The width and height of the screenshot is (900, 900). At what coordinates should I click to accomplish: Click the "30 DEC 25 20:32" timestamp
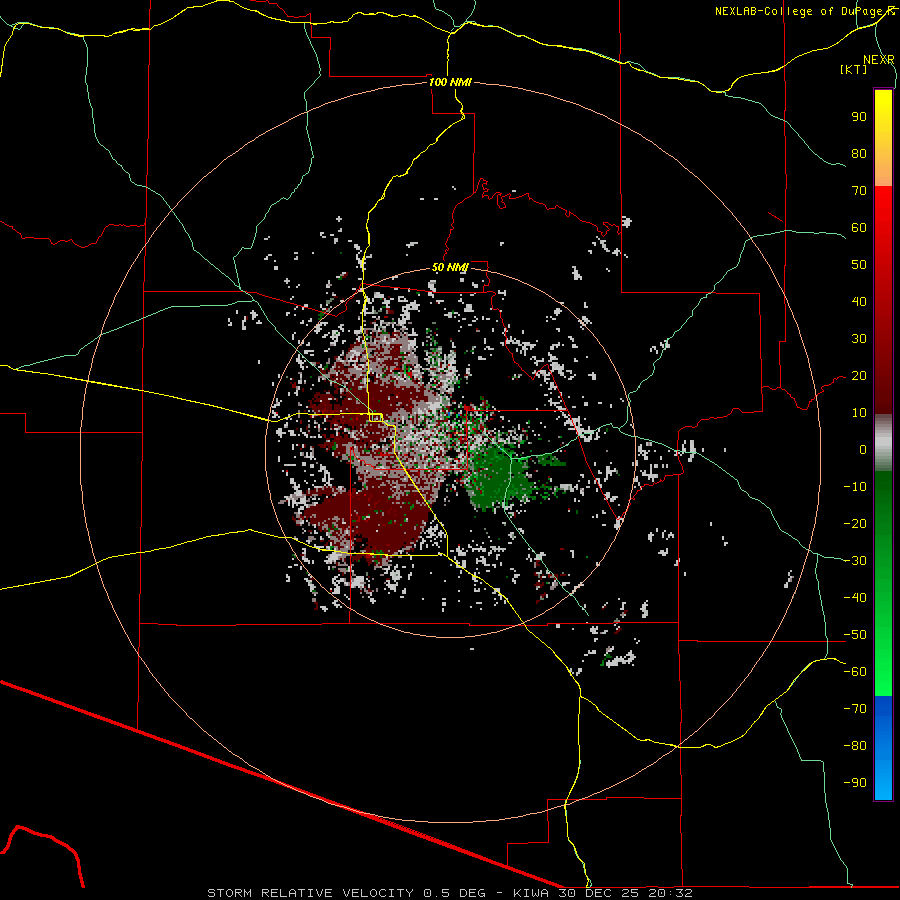click(x=625, y=893)
